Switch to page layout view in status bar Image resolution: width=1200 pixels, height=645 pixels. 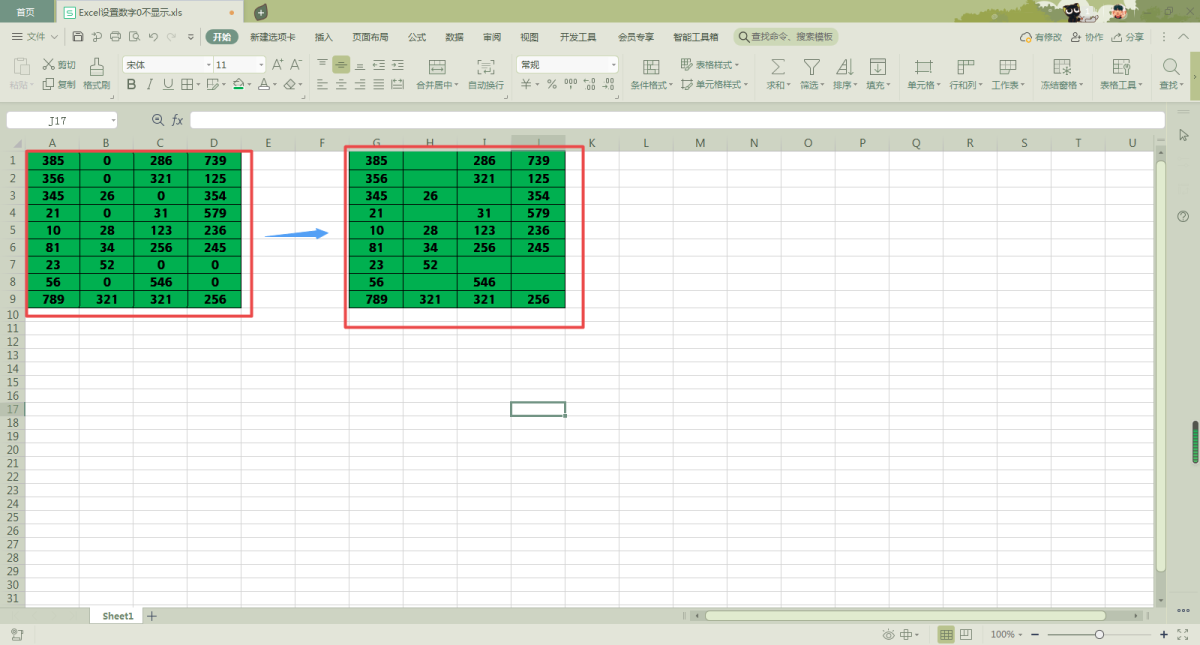(x=966, y=635)
